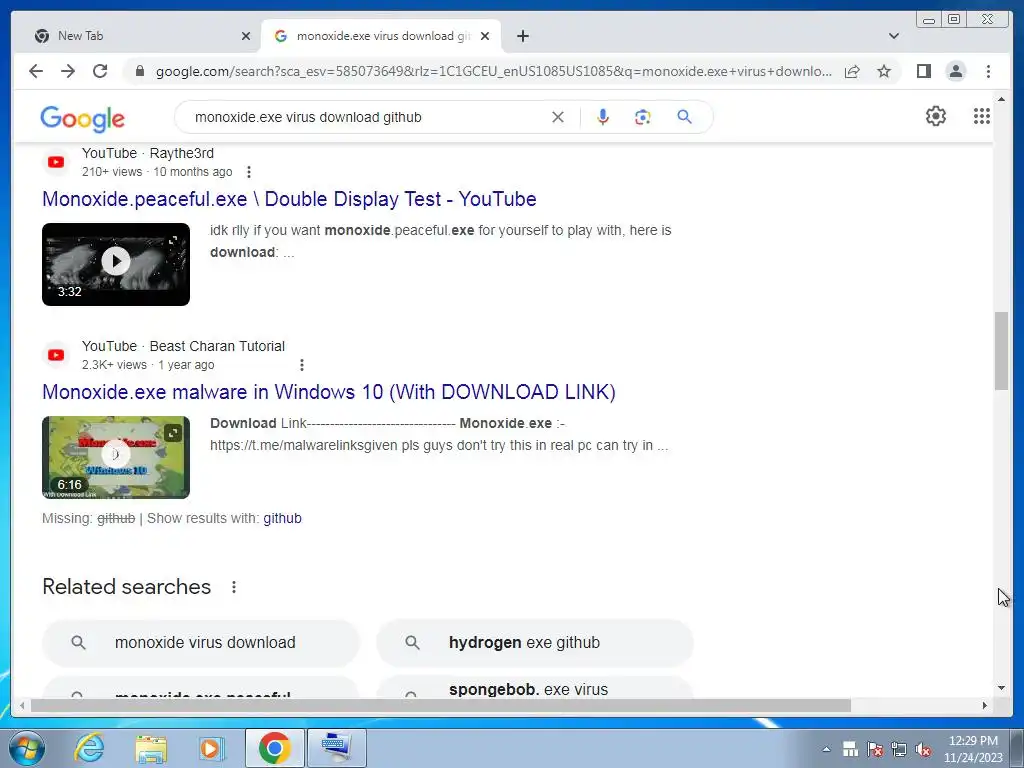Click the horizontal scrollbar left arrow

click(22, 705)
